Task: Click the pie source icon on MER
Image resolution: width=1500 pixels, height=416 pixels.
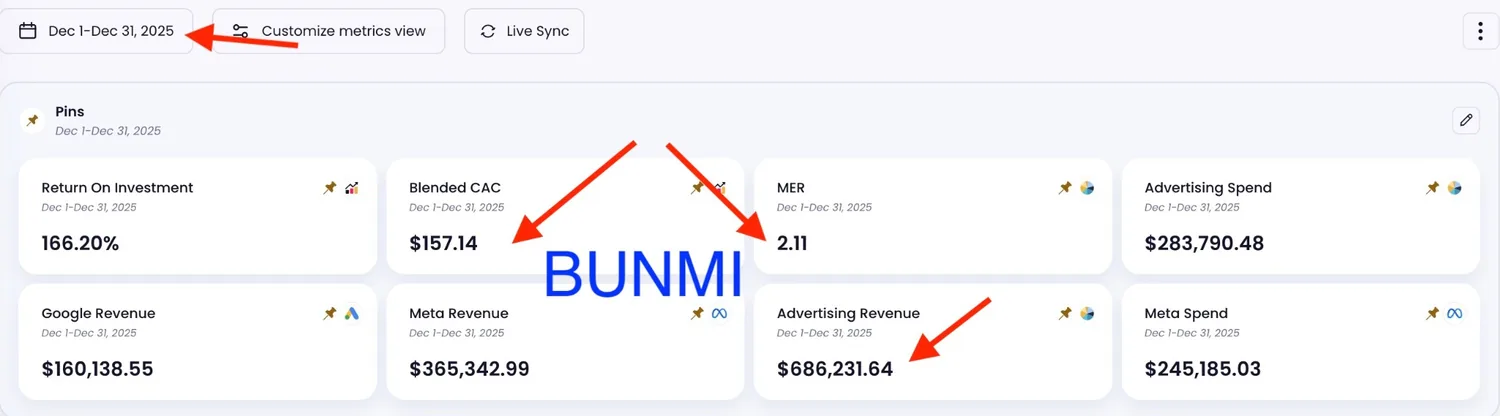Action: 1087,188
